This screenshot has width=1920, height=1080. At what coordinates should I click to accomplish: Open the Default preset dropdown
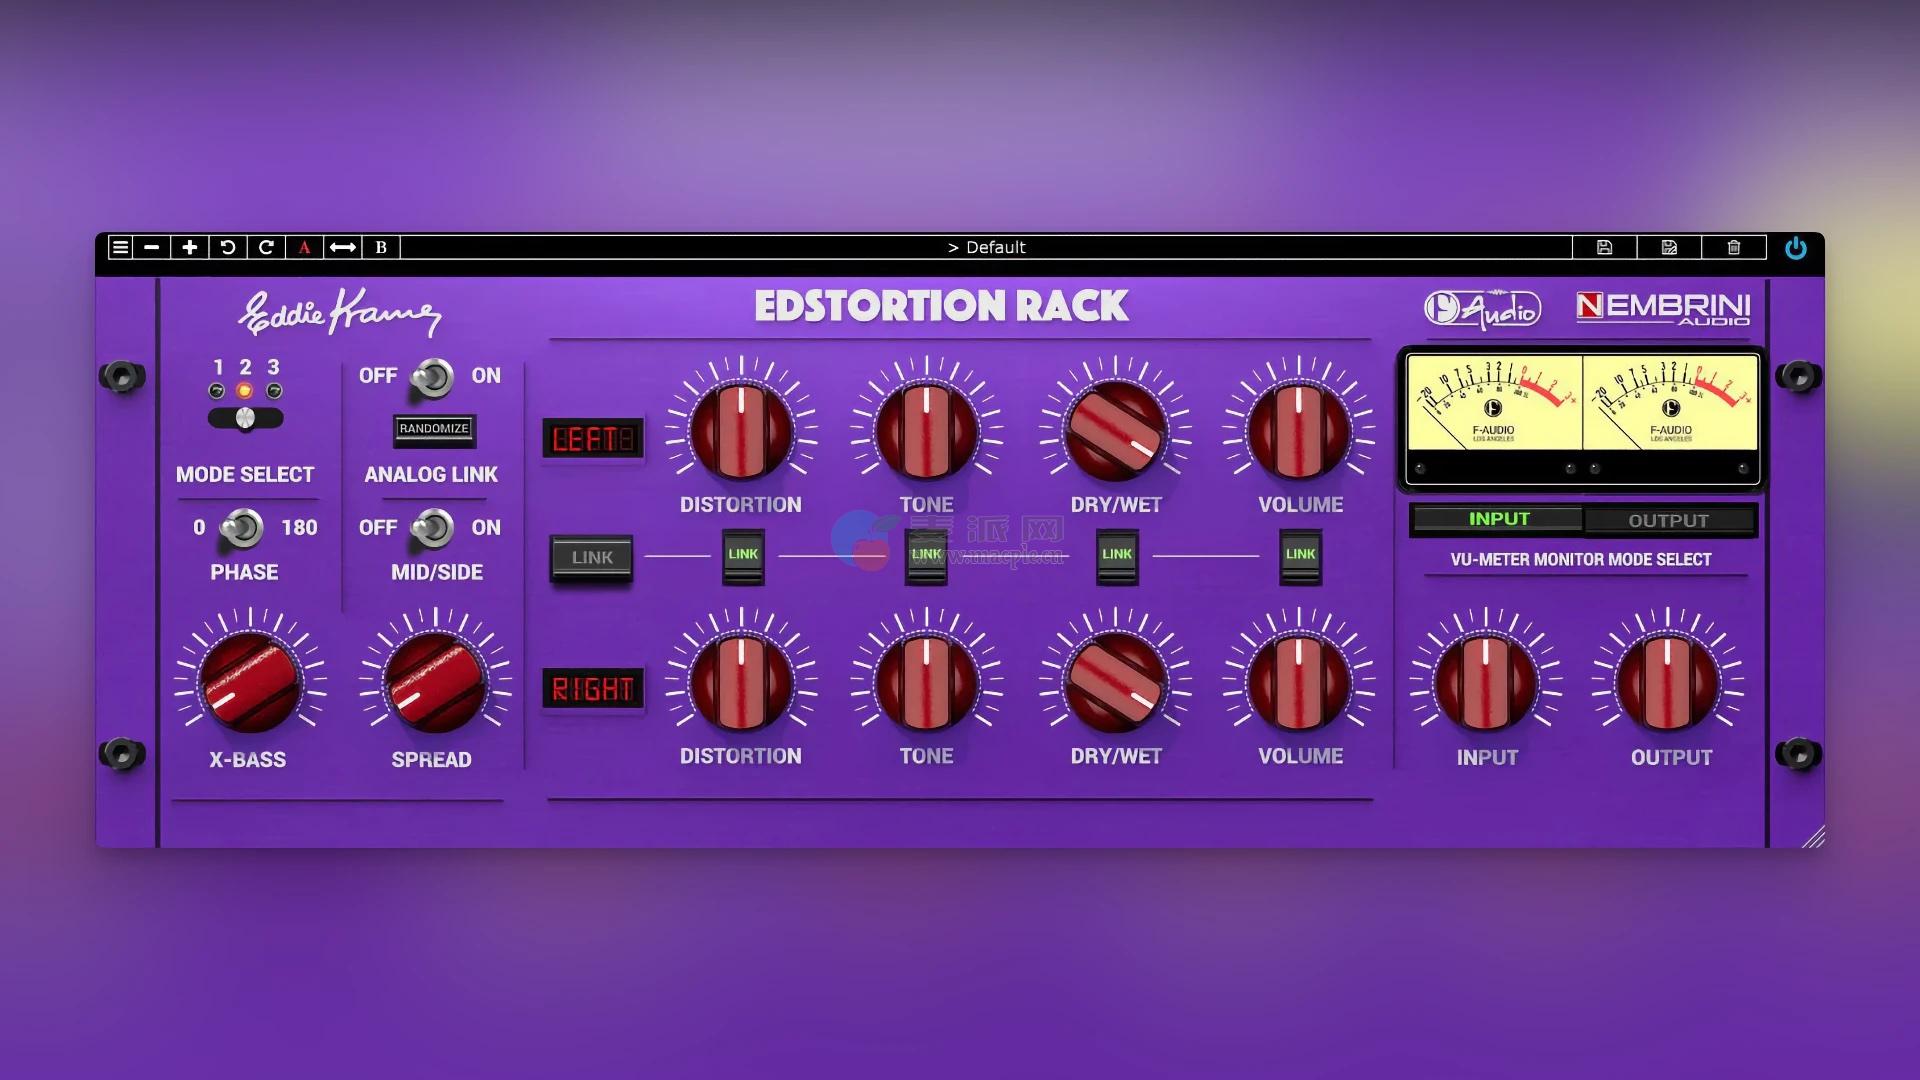click(x=986, y=247)
